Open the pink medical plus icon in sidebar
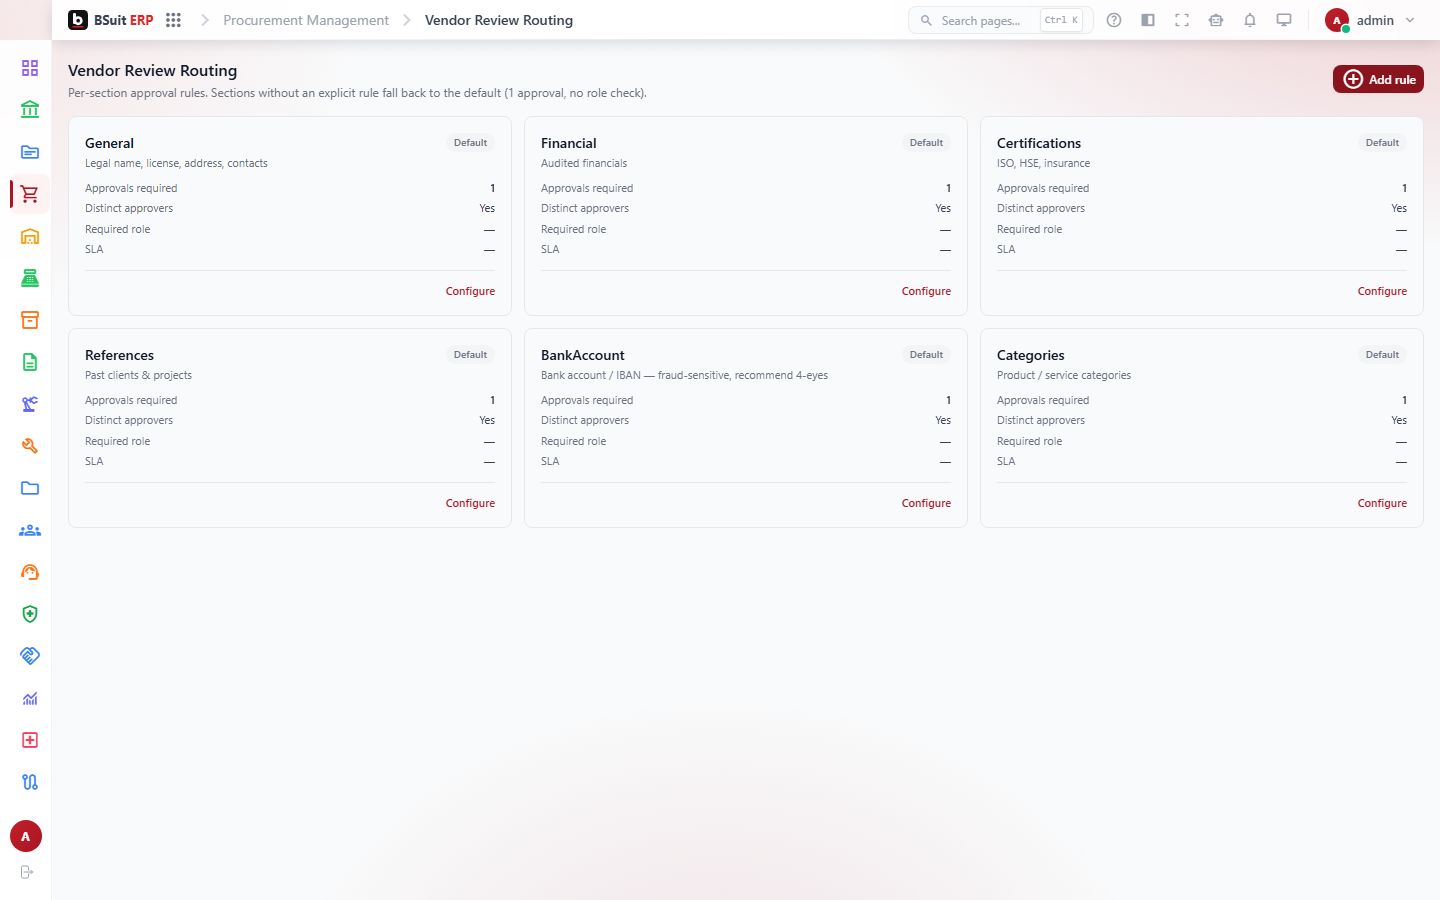Screen dimensions: 1440x900 30,740
